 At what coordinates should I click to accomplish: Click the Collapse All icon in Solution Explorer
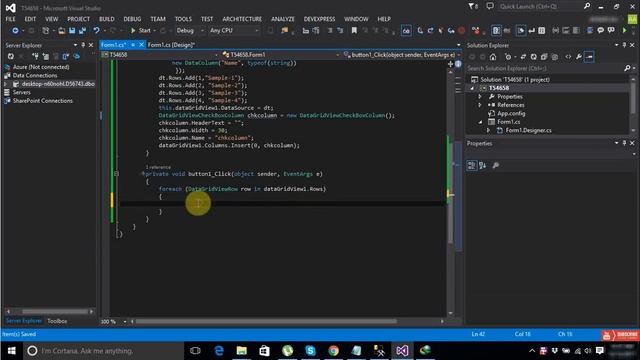pos(544,57)
